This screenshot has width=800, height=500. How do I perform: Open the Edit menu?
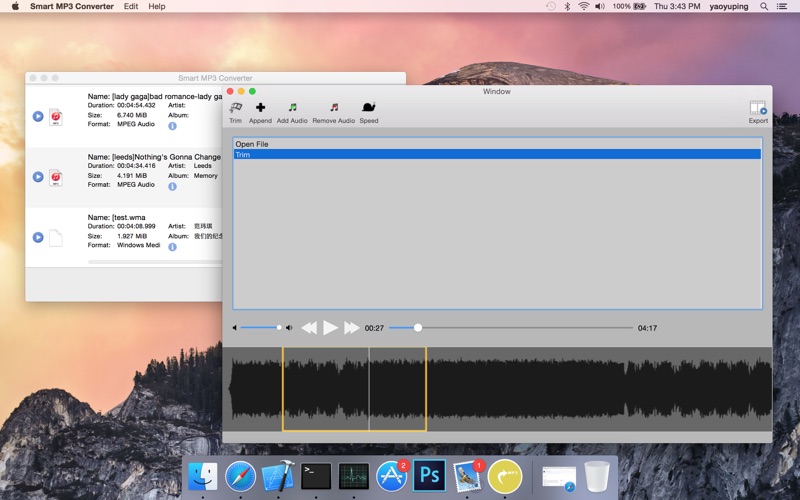pyautogui.click(x=131, y=6)
